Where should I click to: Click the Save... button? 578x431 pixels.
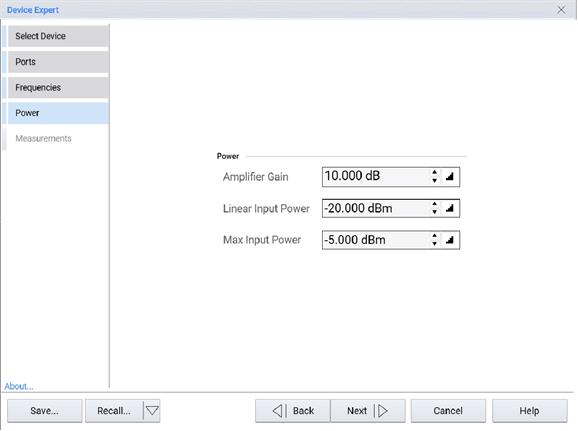(x=45, y=411)
